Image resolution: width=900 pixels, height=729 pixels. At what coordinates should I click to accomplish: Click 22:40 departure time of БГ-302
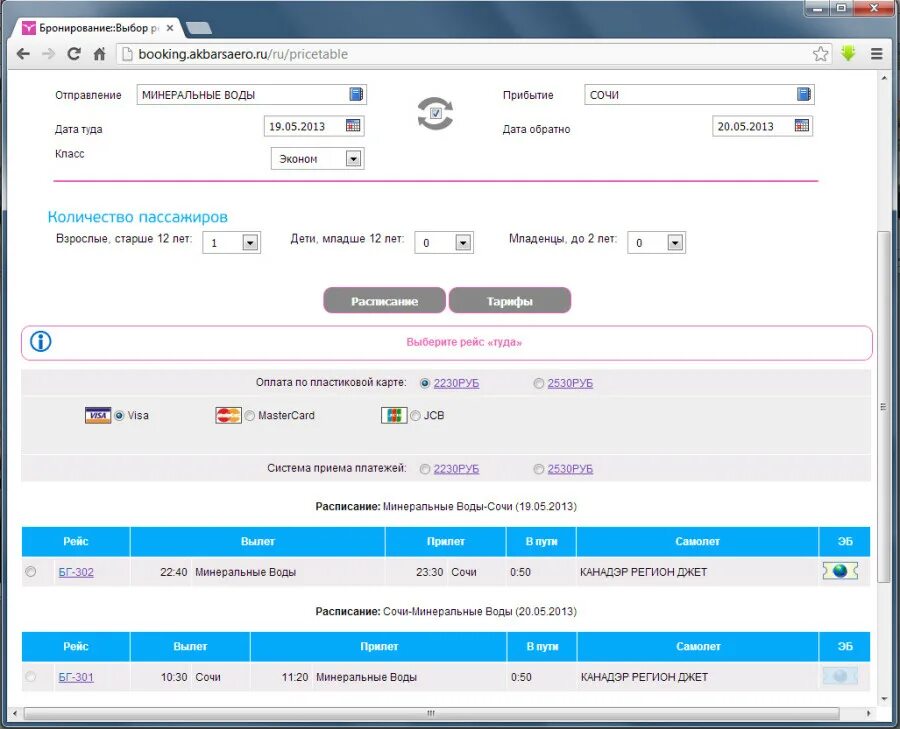click(173, 572)
